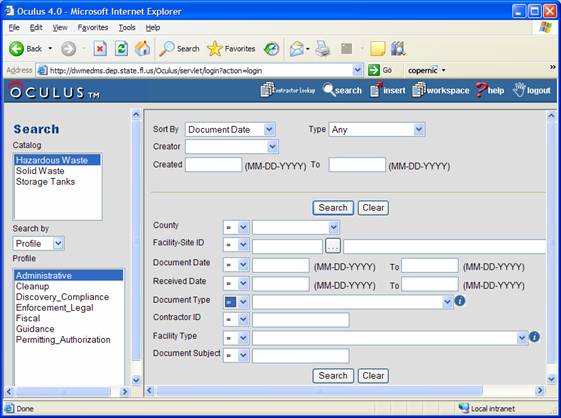
Task: Open the Oculus insert function
Action: click(388, 90)
